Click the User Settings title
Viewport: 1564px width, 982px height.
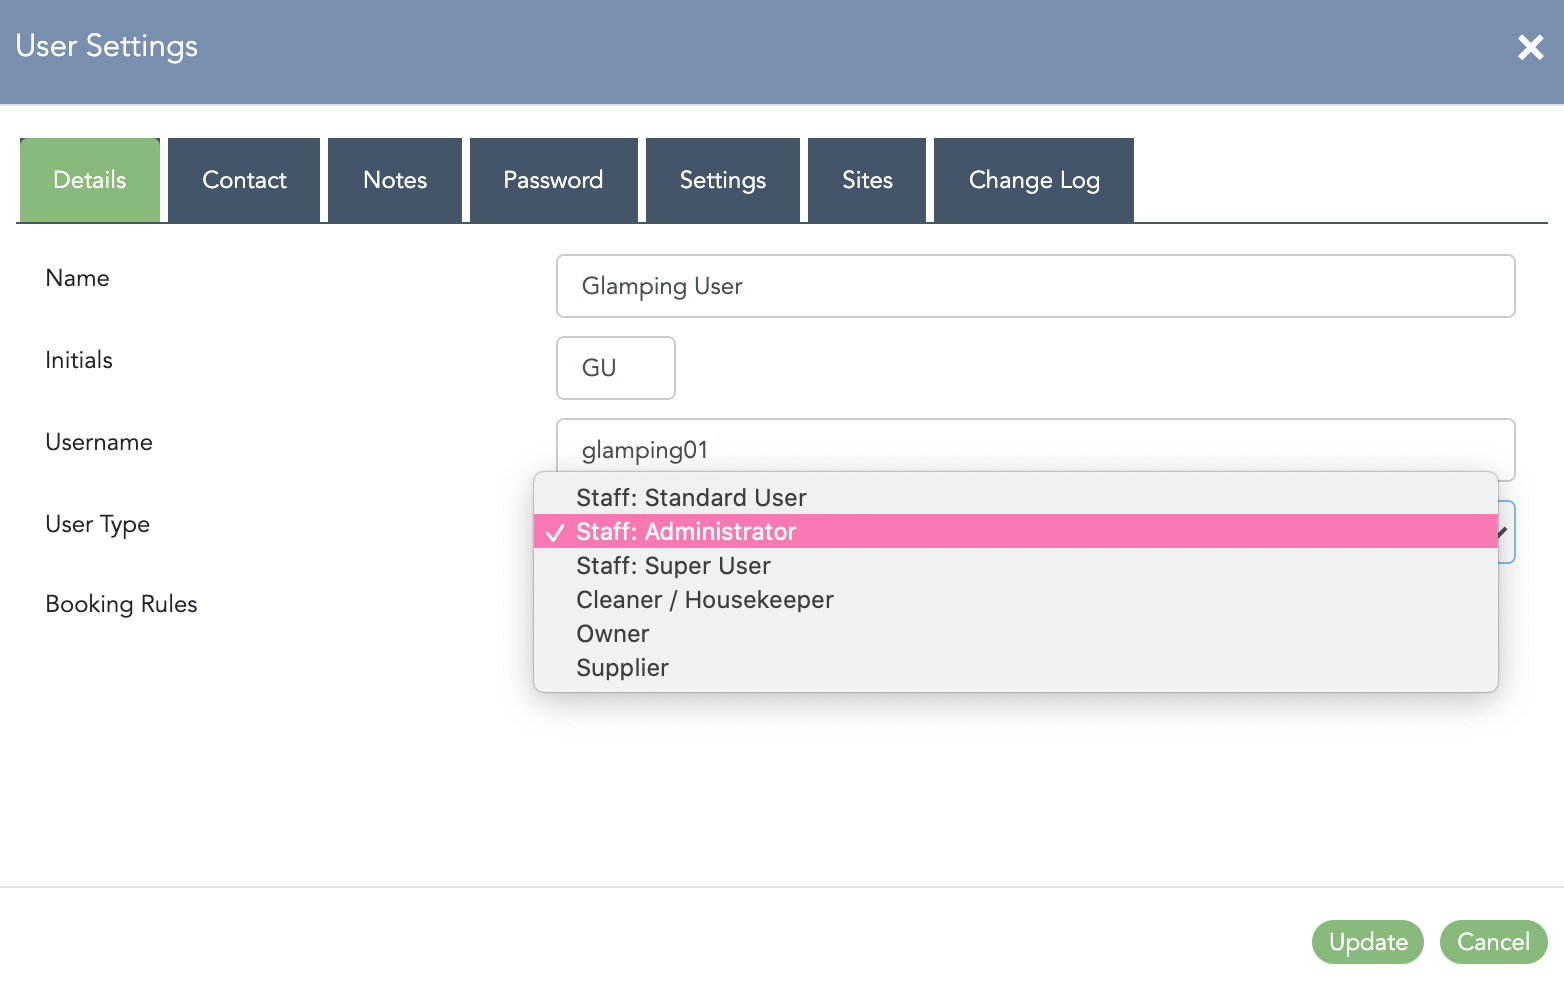coord(107,46)
